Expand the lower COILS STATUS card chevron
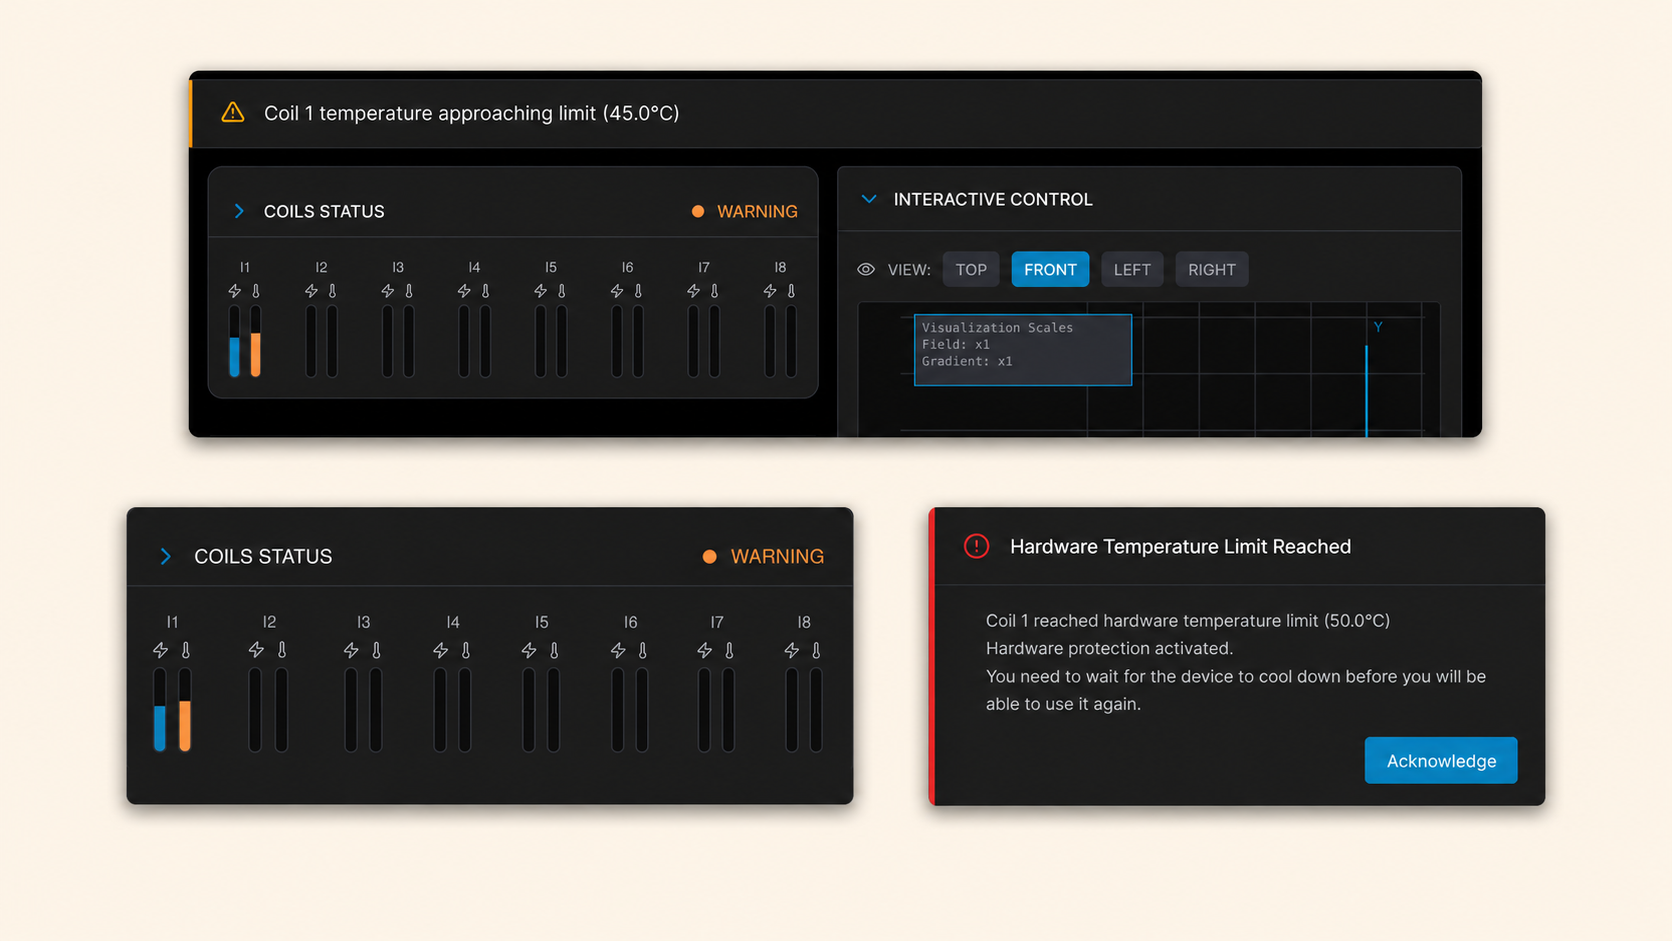Image resolution: width=1672 pixels, height=941 pixels. coord(166,556)
